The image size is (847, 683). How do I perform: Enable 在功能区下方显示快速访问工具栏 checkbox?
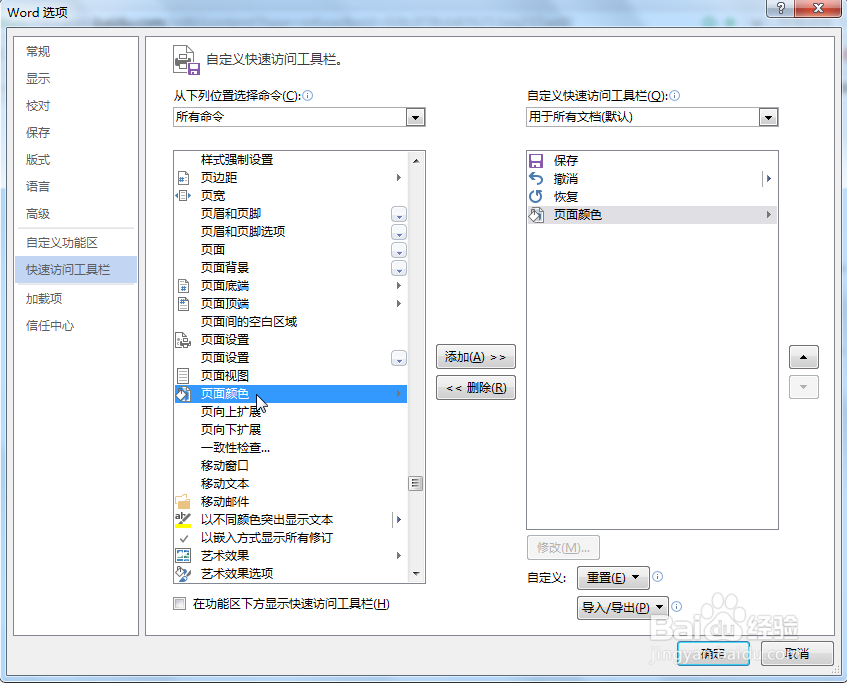click(180, 604)
